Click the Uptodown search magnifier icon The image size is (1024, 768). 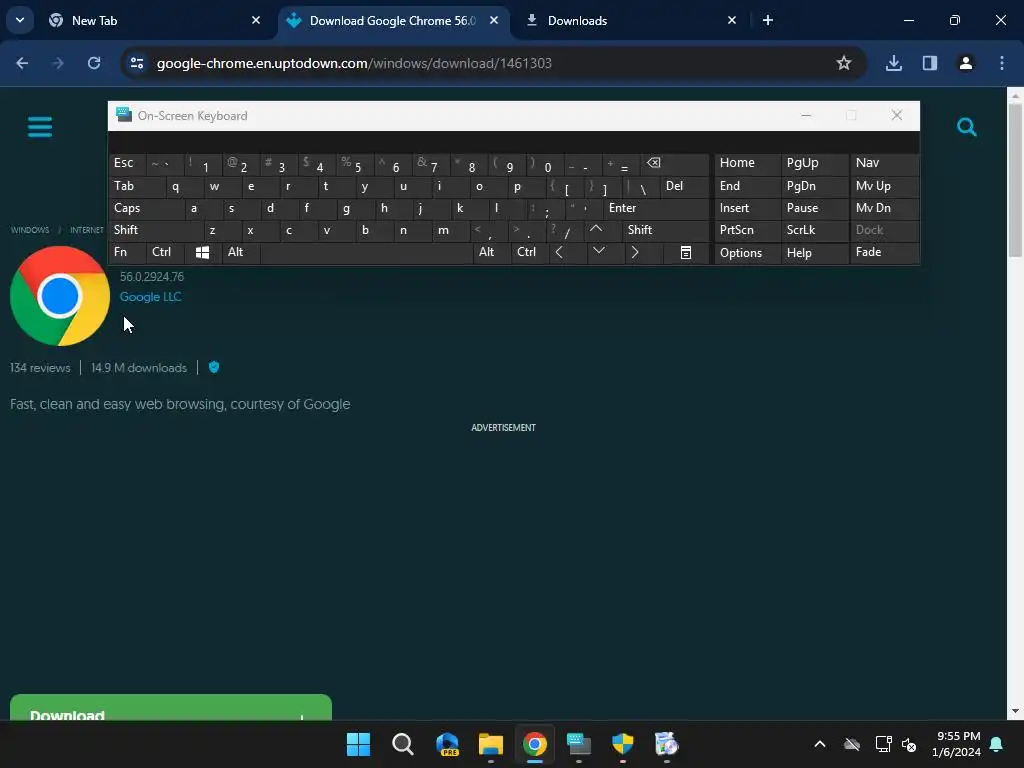click(x=967, y=127)
